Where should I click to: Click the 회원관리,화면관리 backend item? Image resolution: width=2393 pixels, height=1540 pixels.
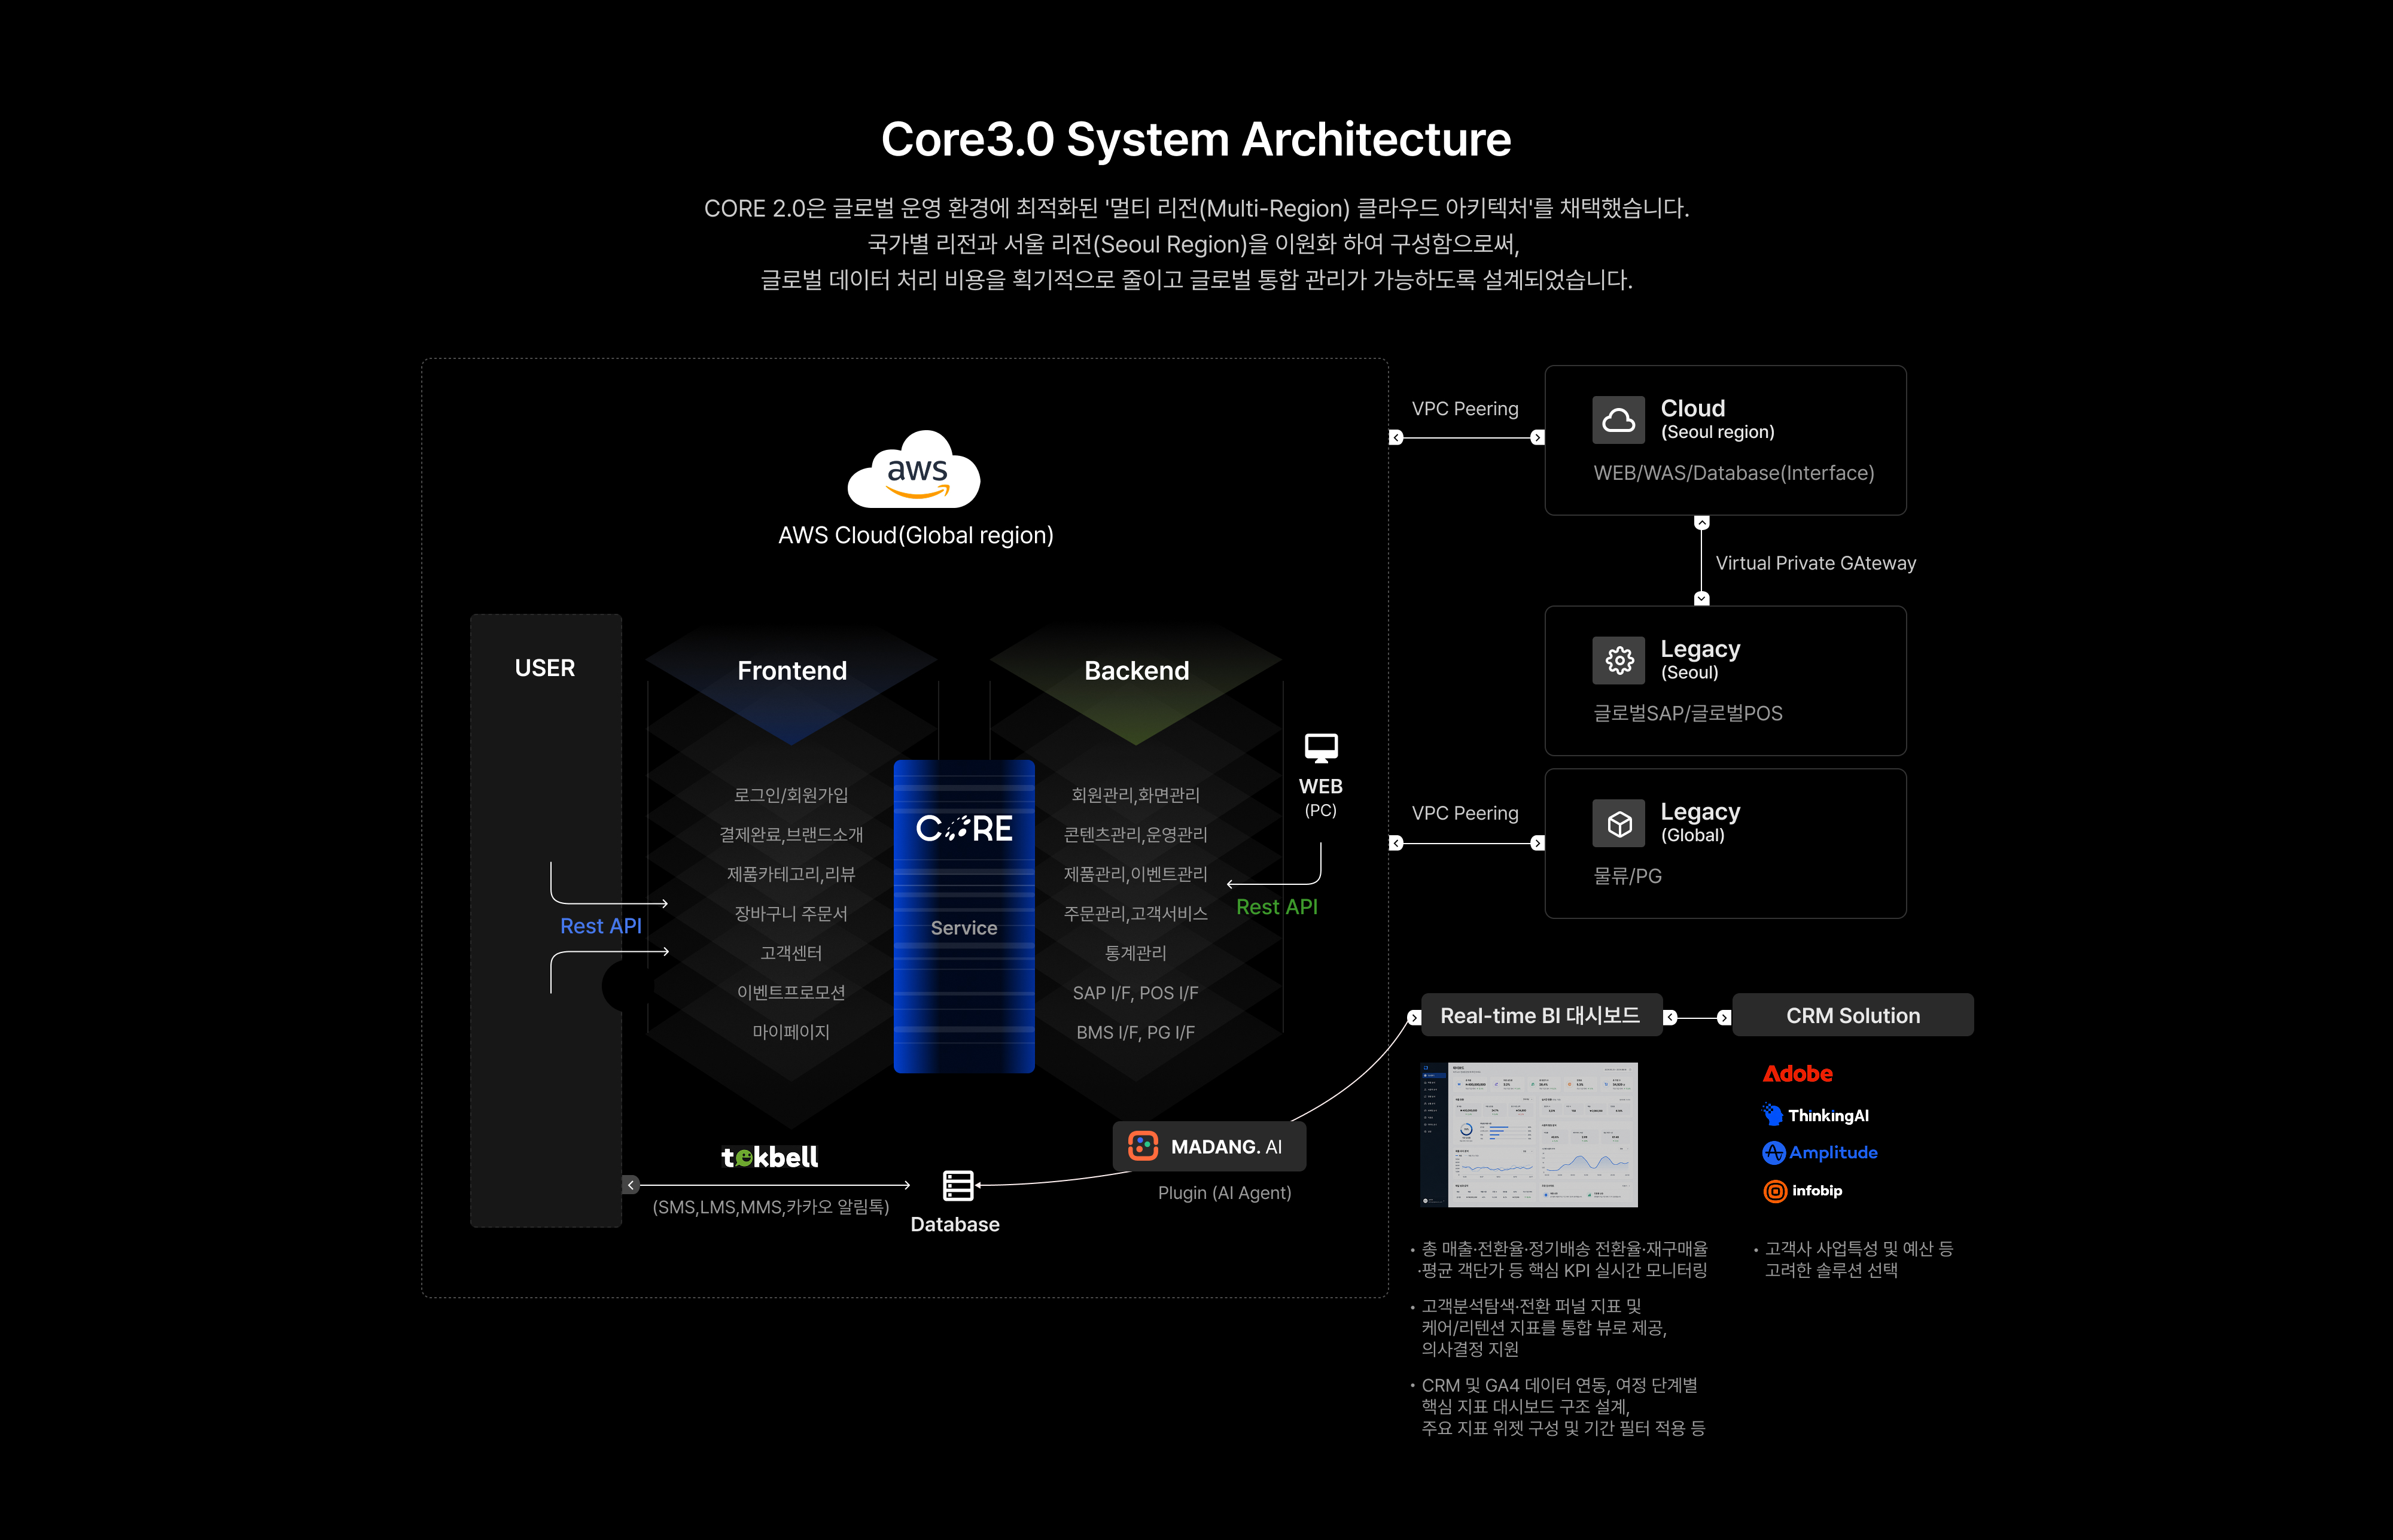click(x=1135, y=795)
